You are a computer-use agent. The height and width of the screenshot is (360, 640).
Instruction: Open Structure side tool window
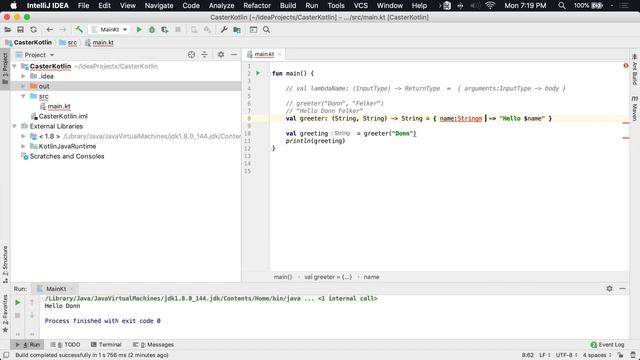5,264
